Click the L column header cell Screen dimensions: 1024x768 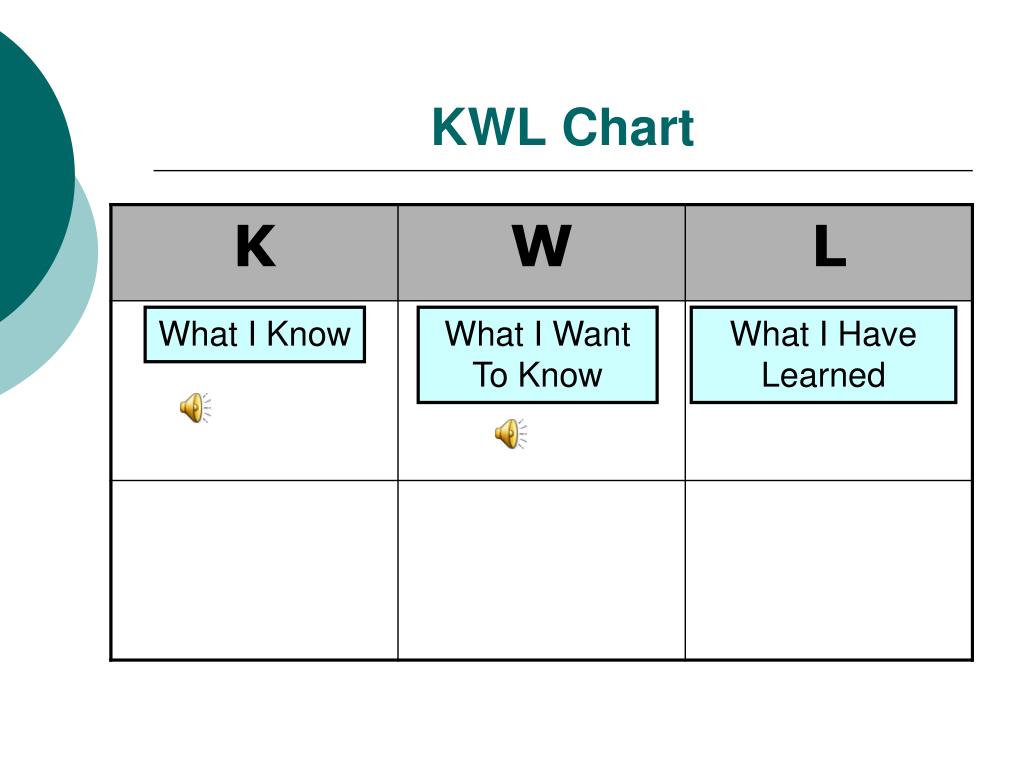pos(829,253)
